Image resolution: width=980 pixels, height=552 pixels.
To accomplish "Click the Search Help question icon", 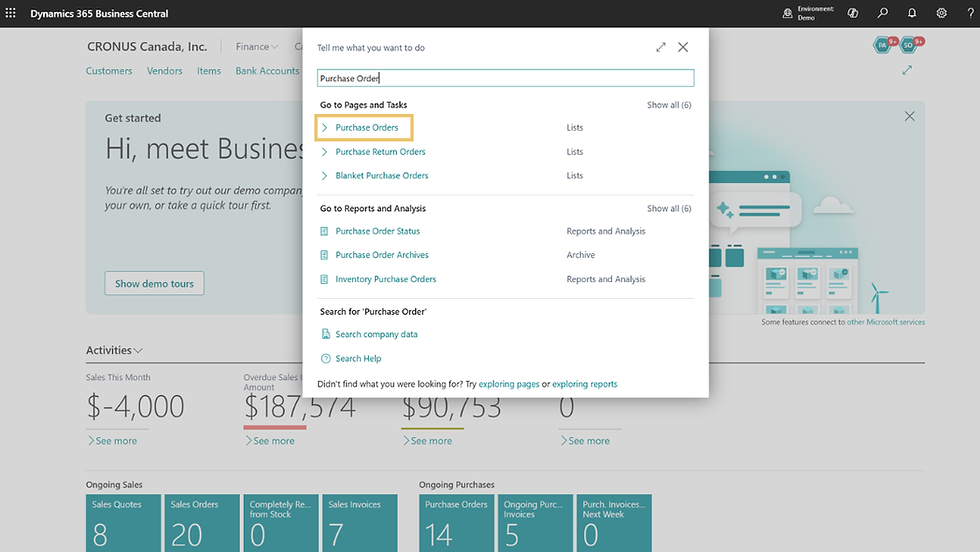I will point(325,359).
